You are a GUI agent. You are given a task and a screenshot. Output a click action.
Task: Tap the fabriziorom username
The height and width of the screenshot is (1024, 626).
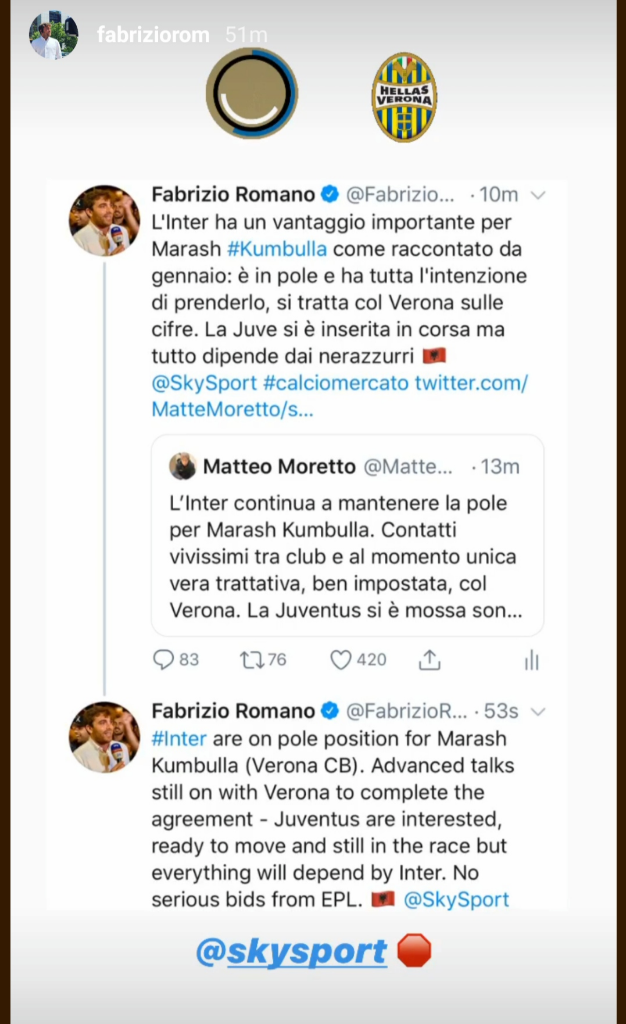click(x=152, y=36)
